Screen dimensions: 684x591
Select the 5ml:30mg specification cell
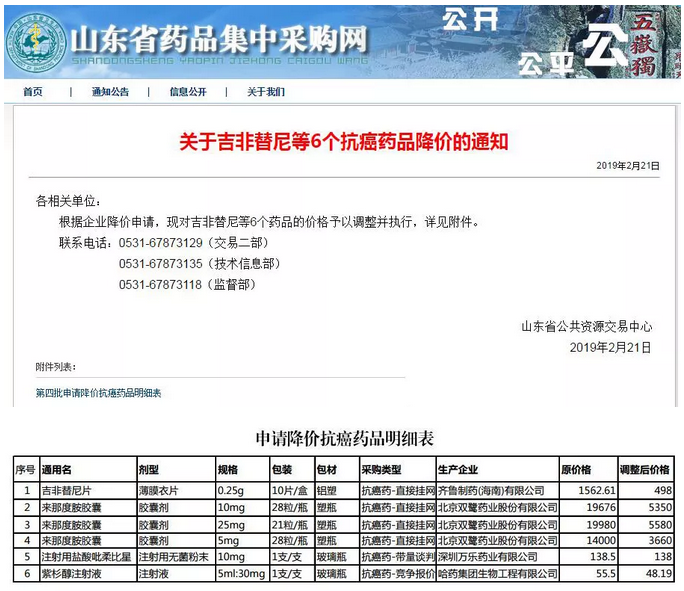click(243, 574)
